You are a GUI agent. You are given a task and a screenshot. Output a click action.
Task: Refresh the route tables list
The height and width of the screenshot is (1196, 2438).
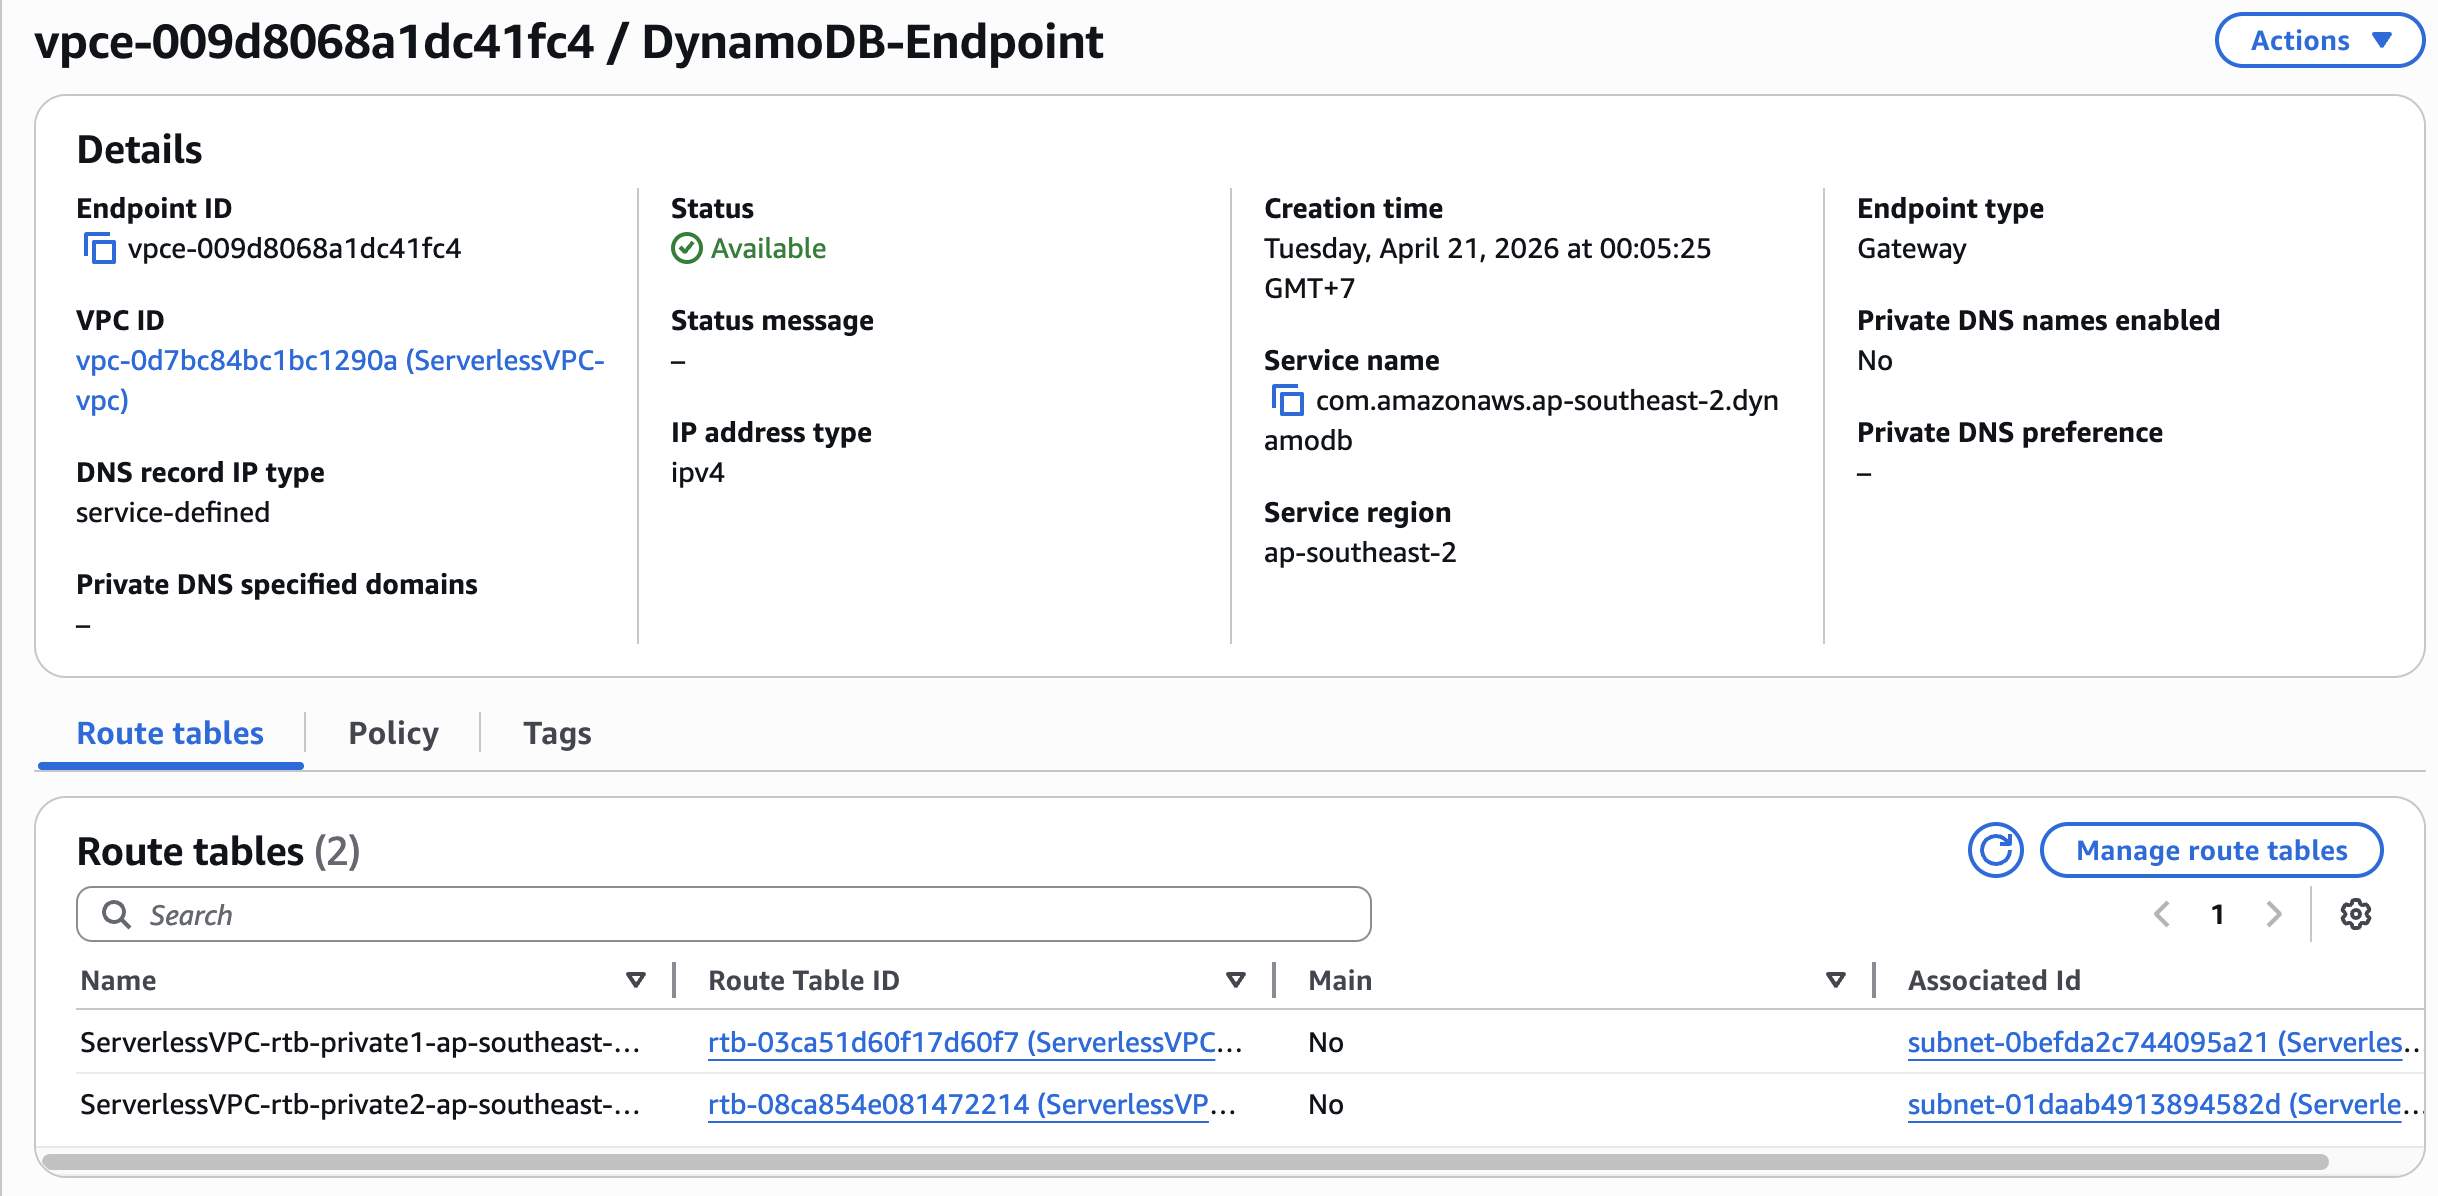[1995, 850]
